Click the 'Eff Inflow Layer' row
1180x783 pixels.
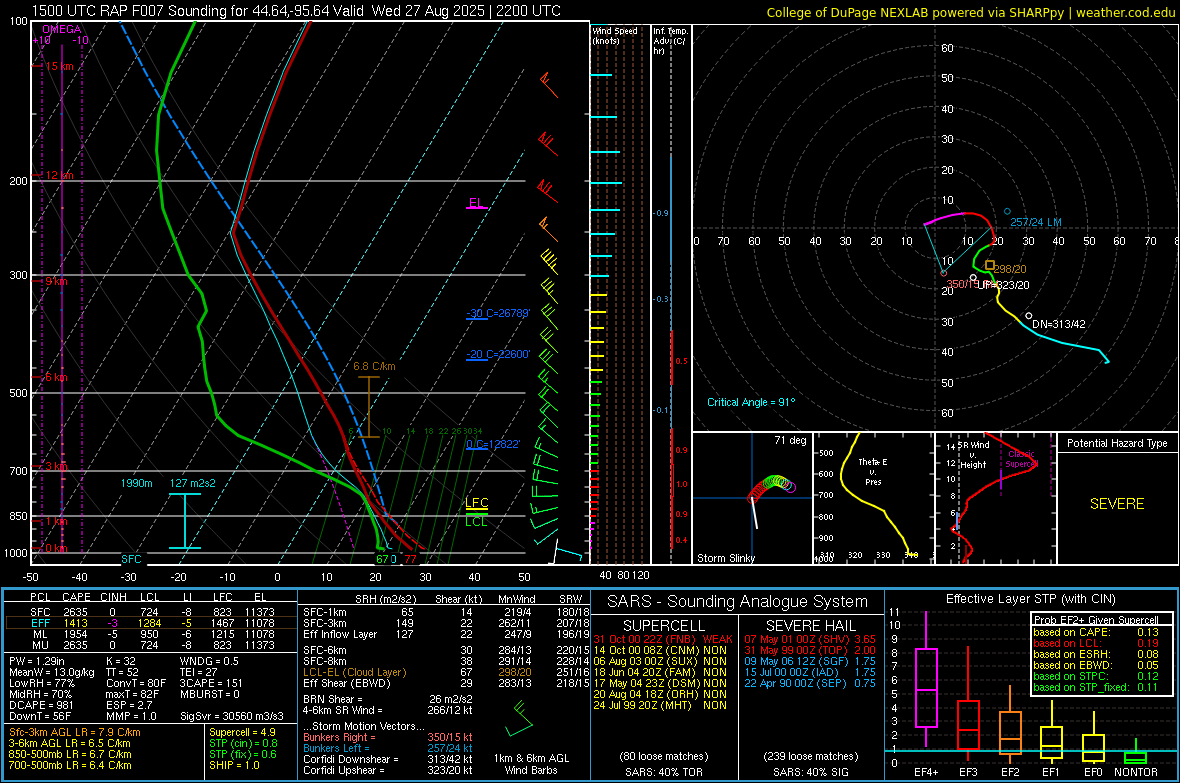pyautogui.click(x=446, y=634)
